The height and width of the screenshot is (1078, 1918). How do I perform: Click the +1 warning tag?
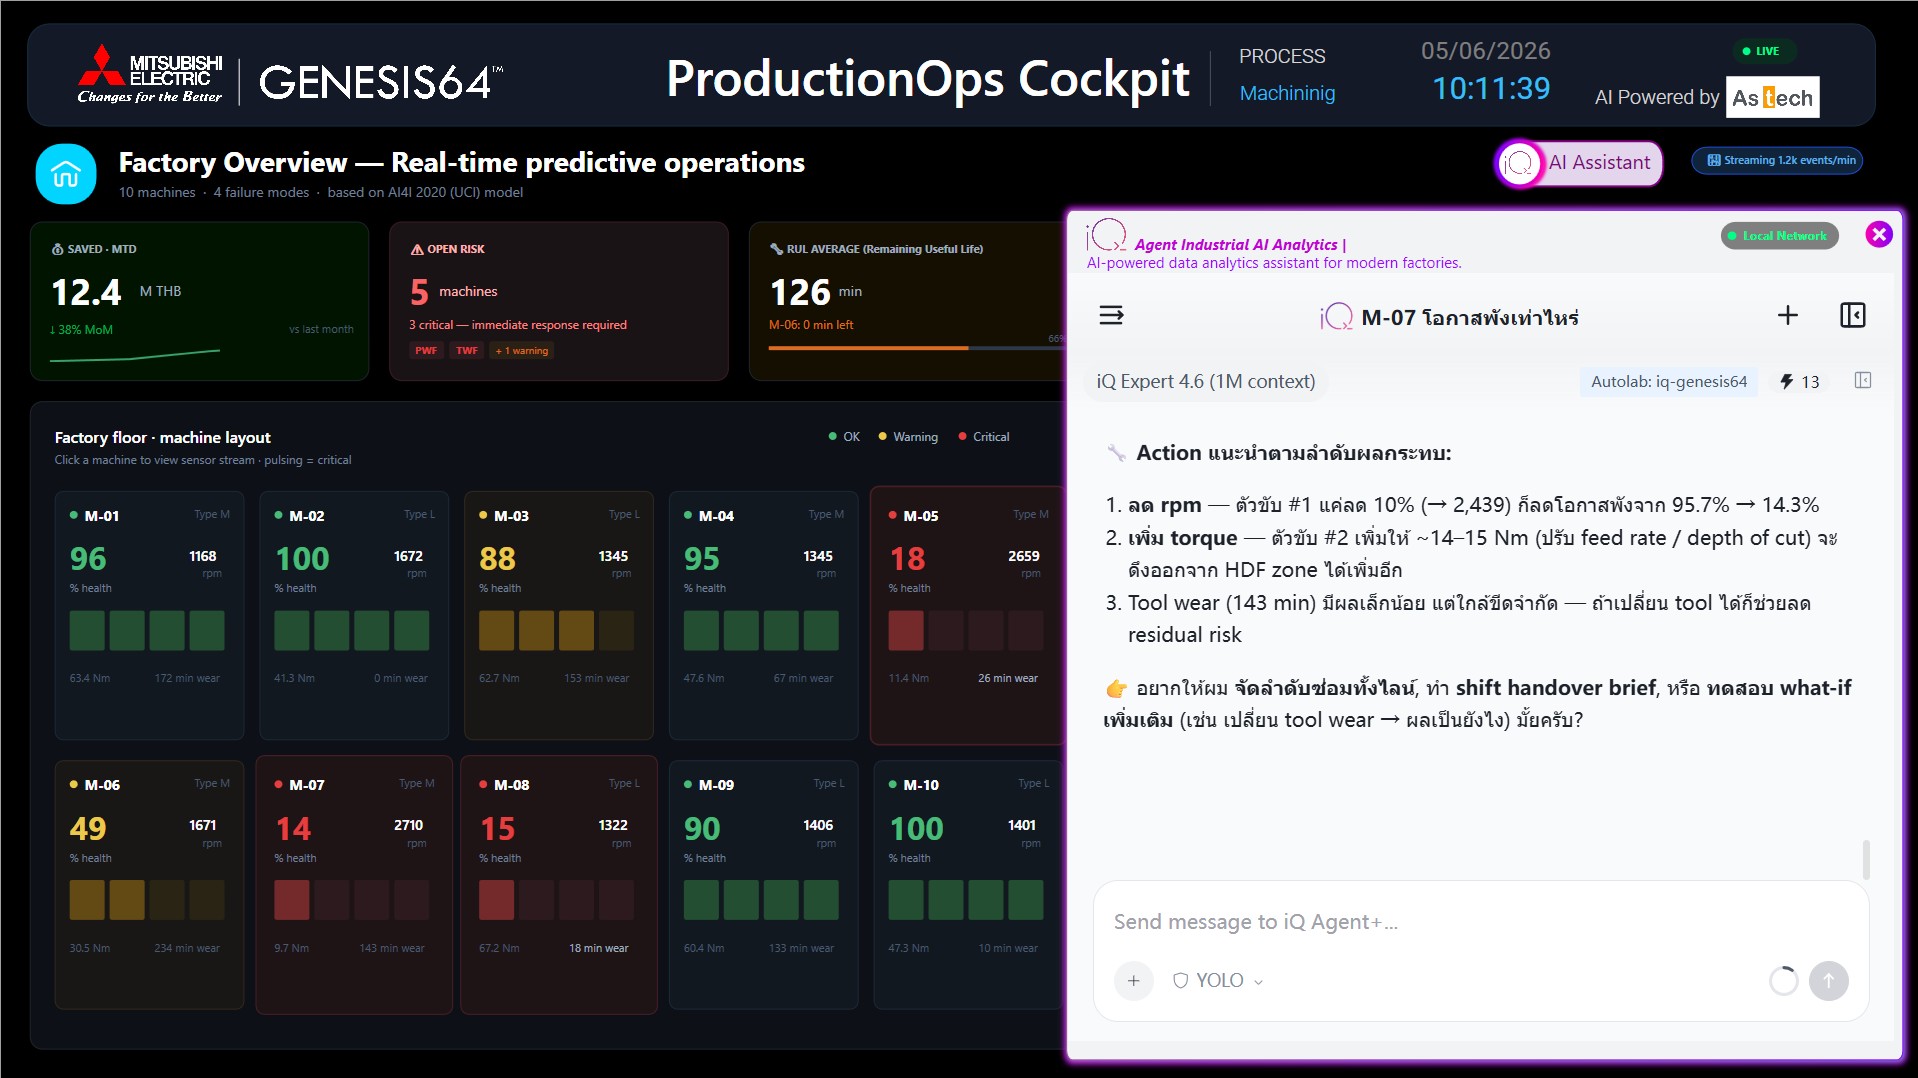(x=521, y=351)
